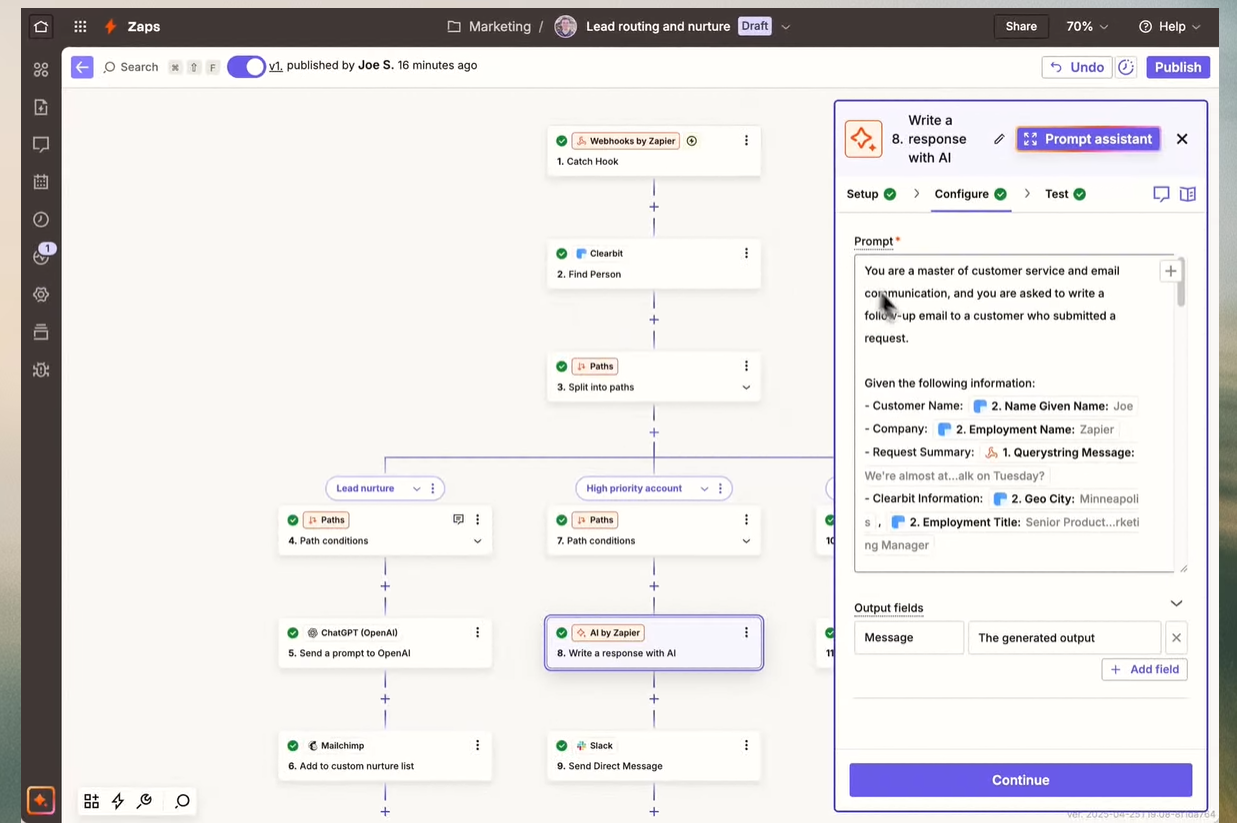Select the Split into paths step card

point(654,377)
